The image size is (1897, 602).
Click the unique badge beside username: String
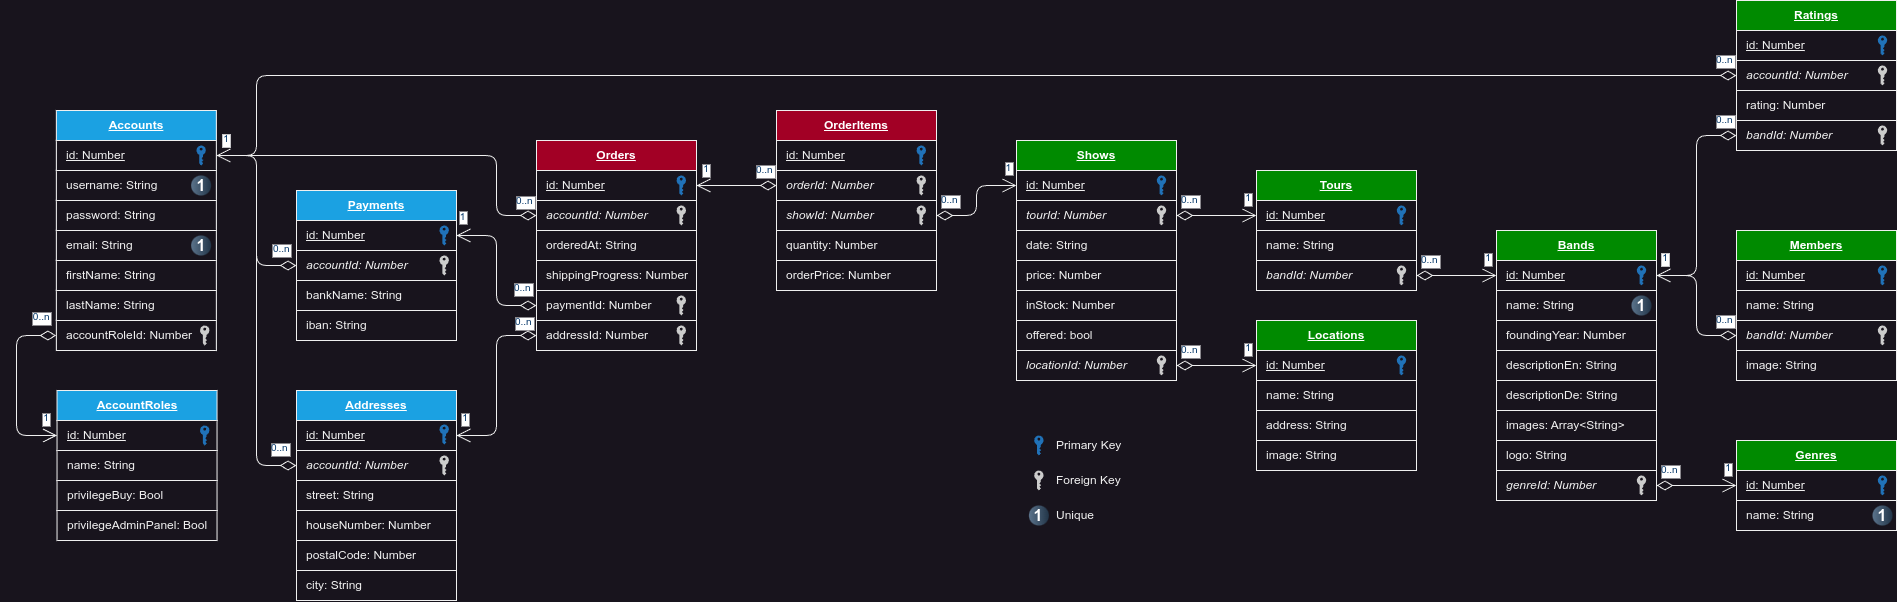[x=200, y=185]
